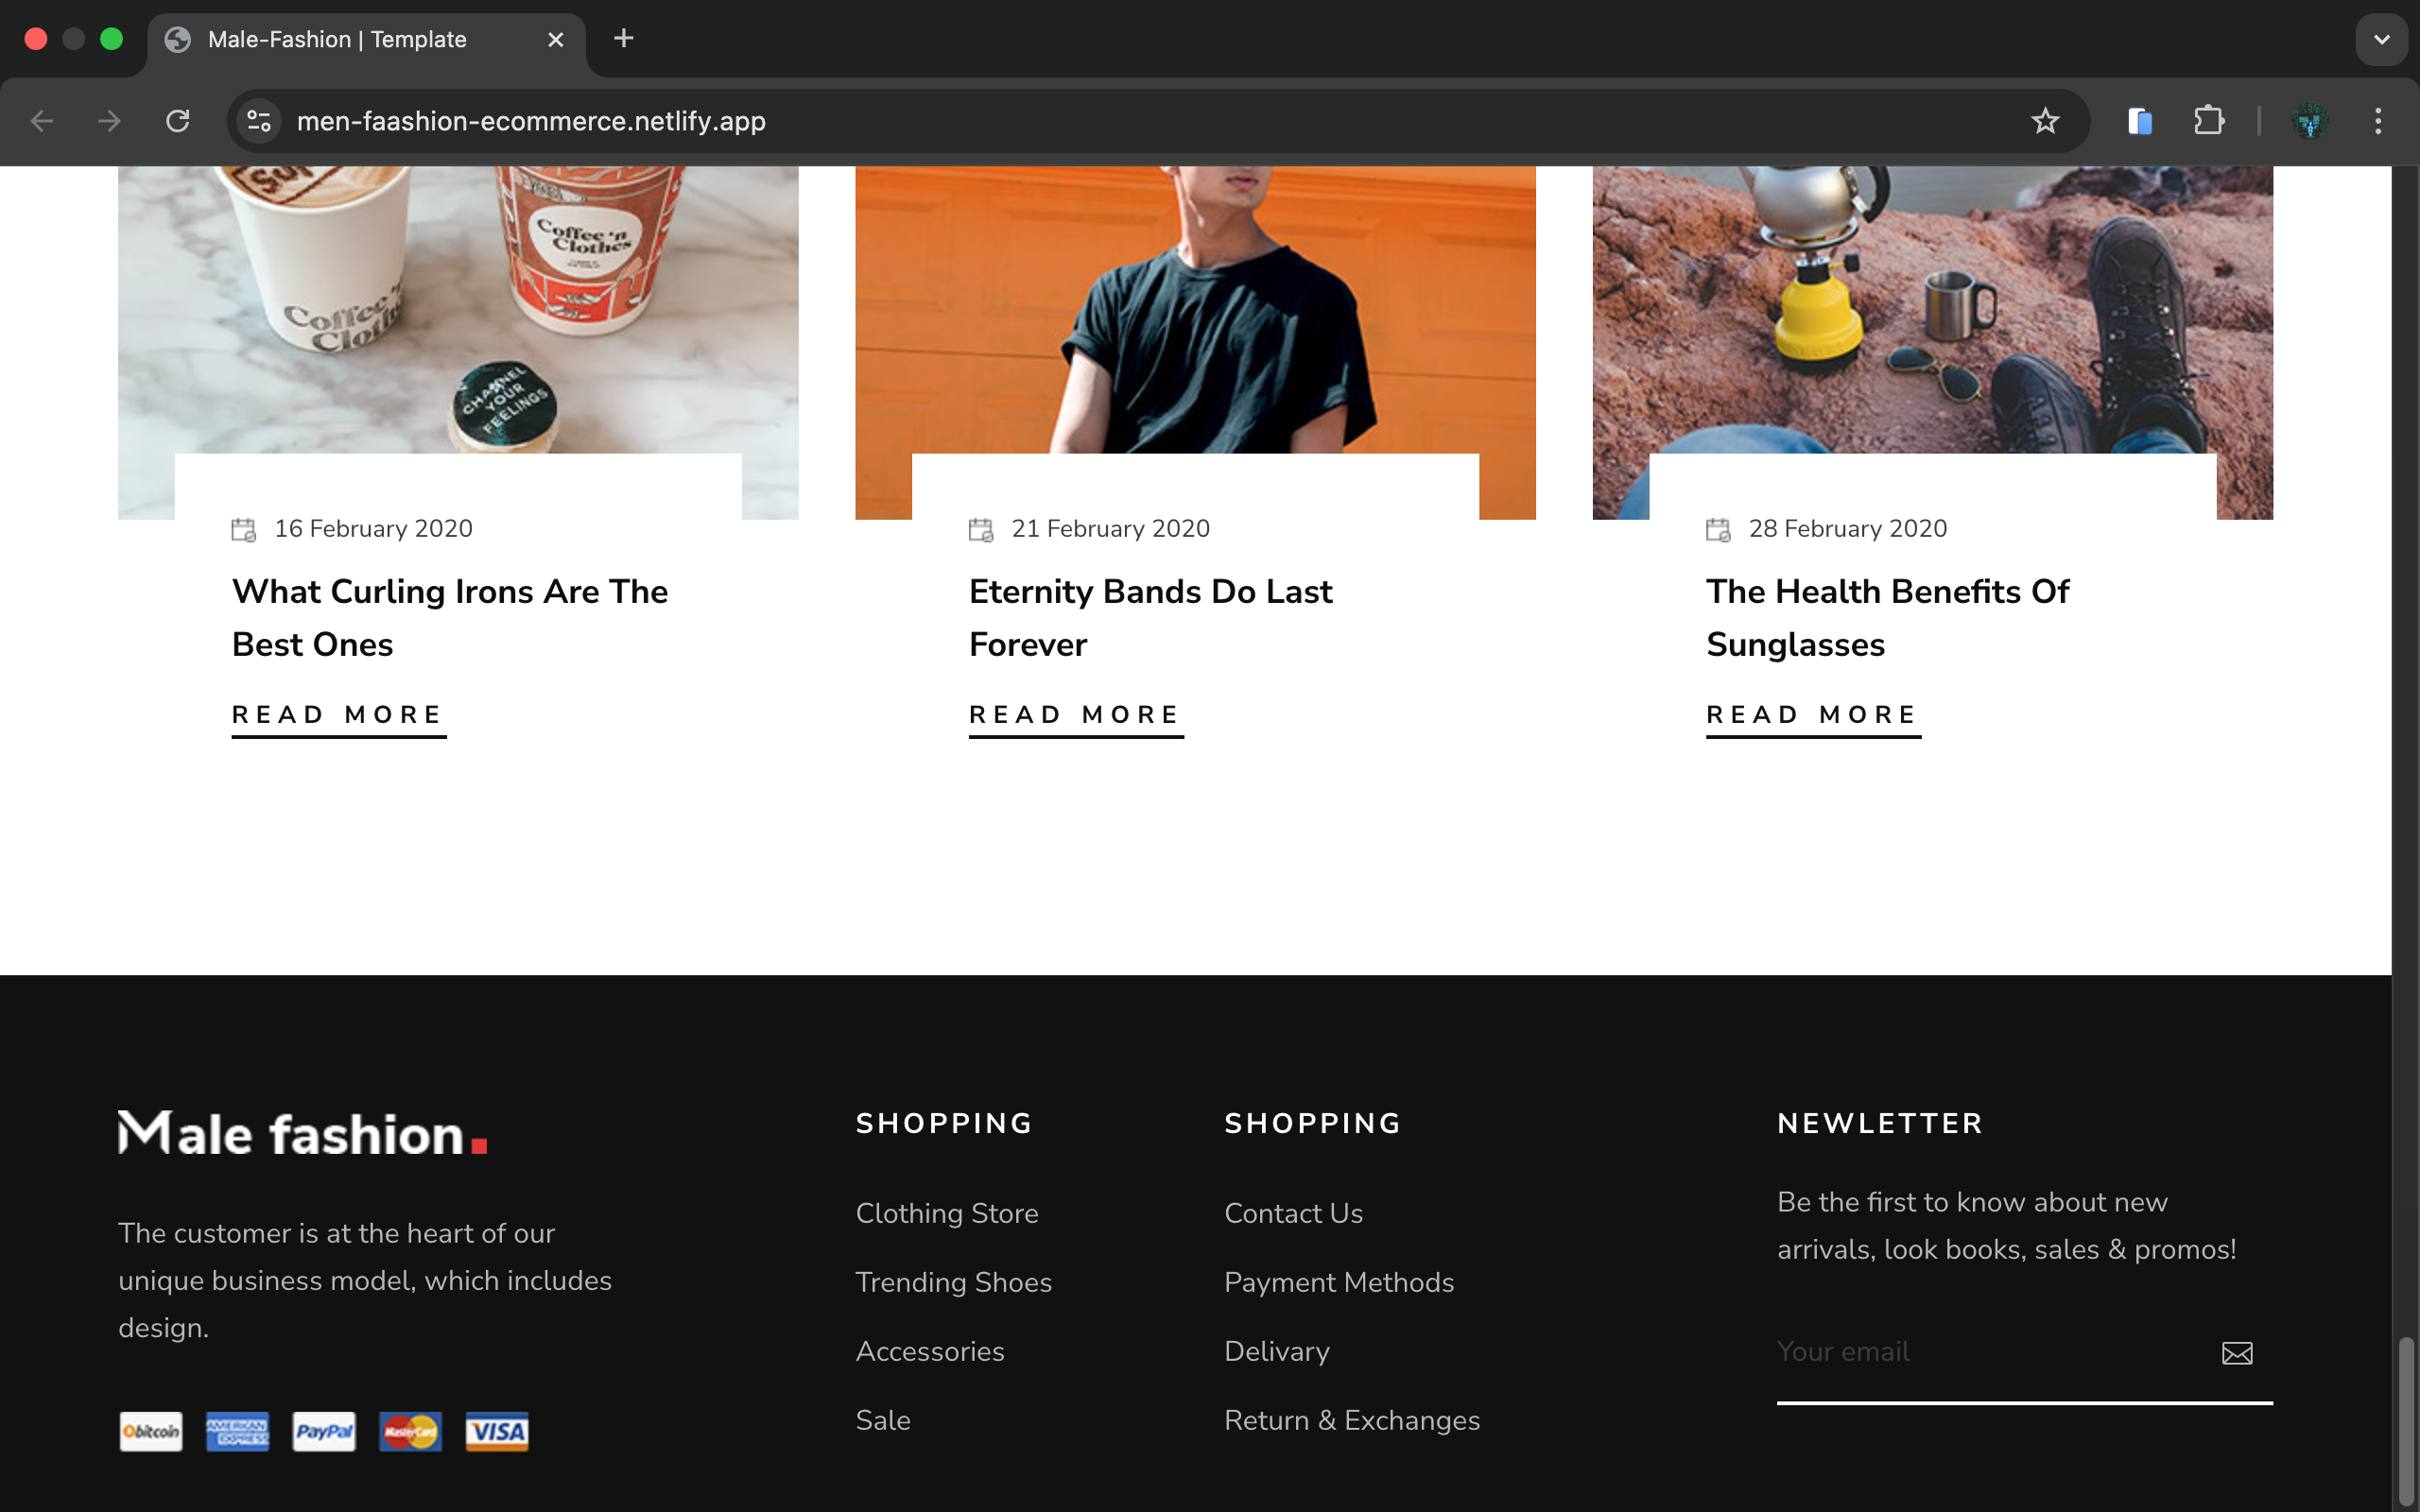This screenshot has width=2420, height=1512.
Task: Click the Bitcoin payment icon
Action: tap(151, 1431)
